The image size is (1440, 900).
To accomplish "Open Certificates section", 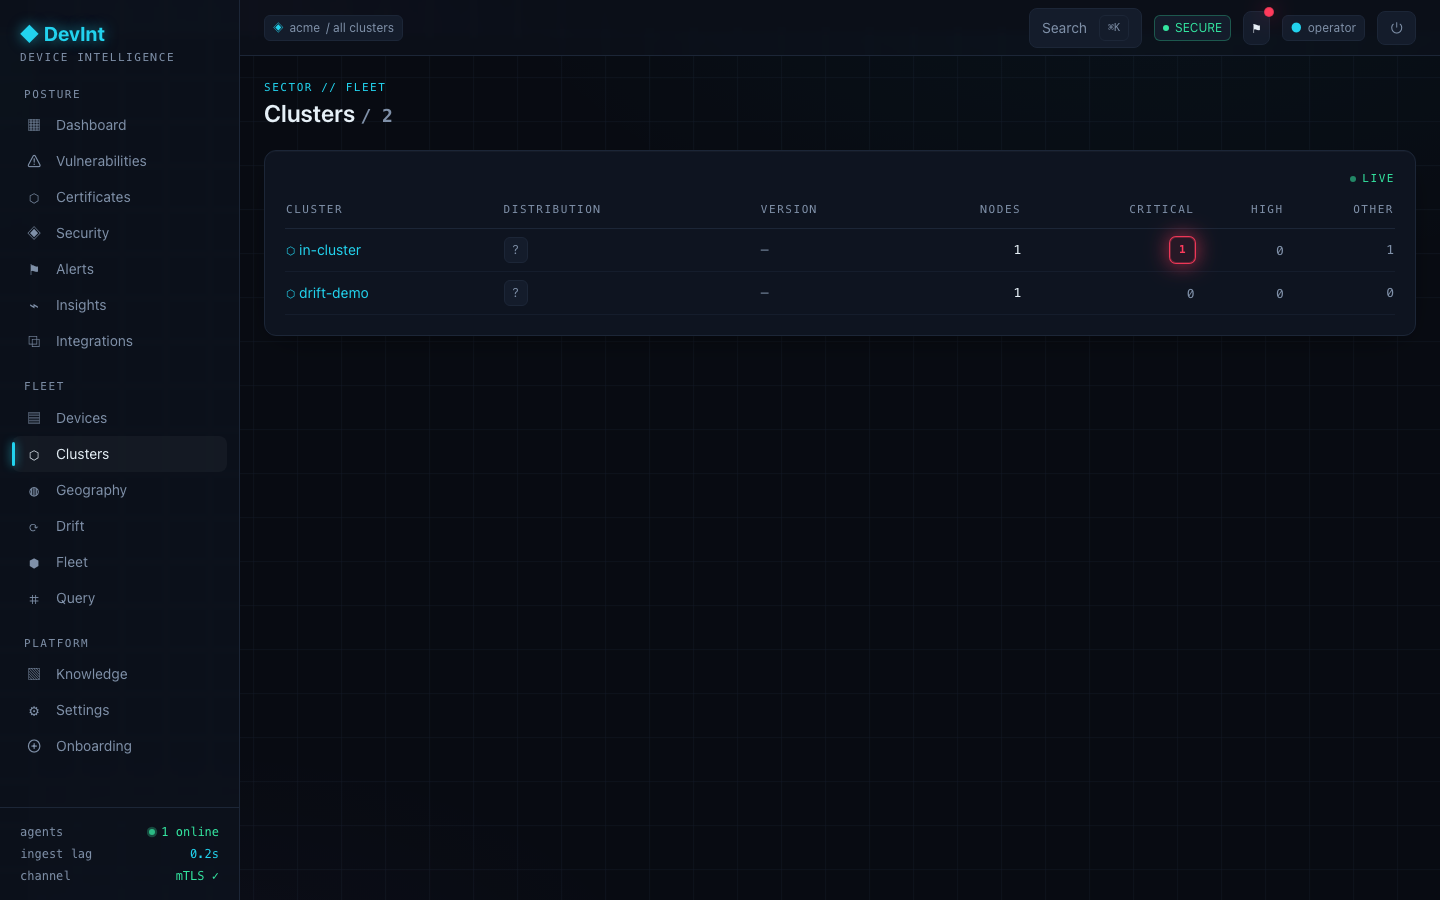I will point(120,197).
